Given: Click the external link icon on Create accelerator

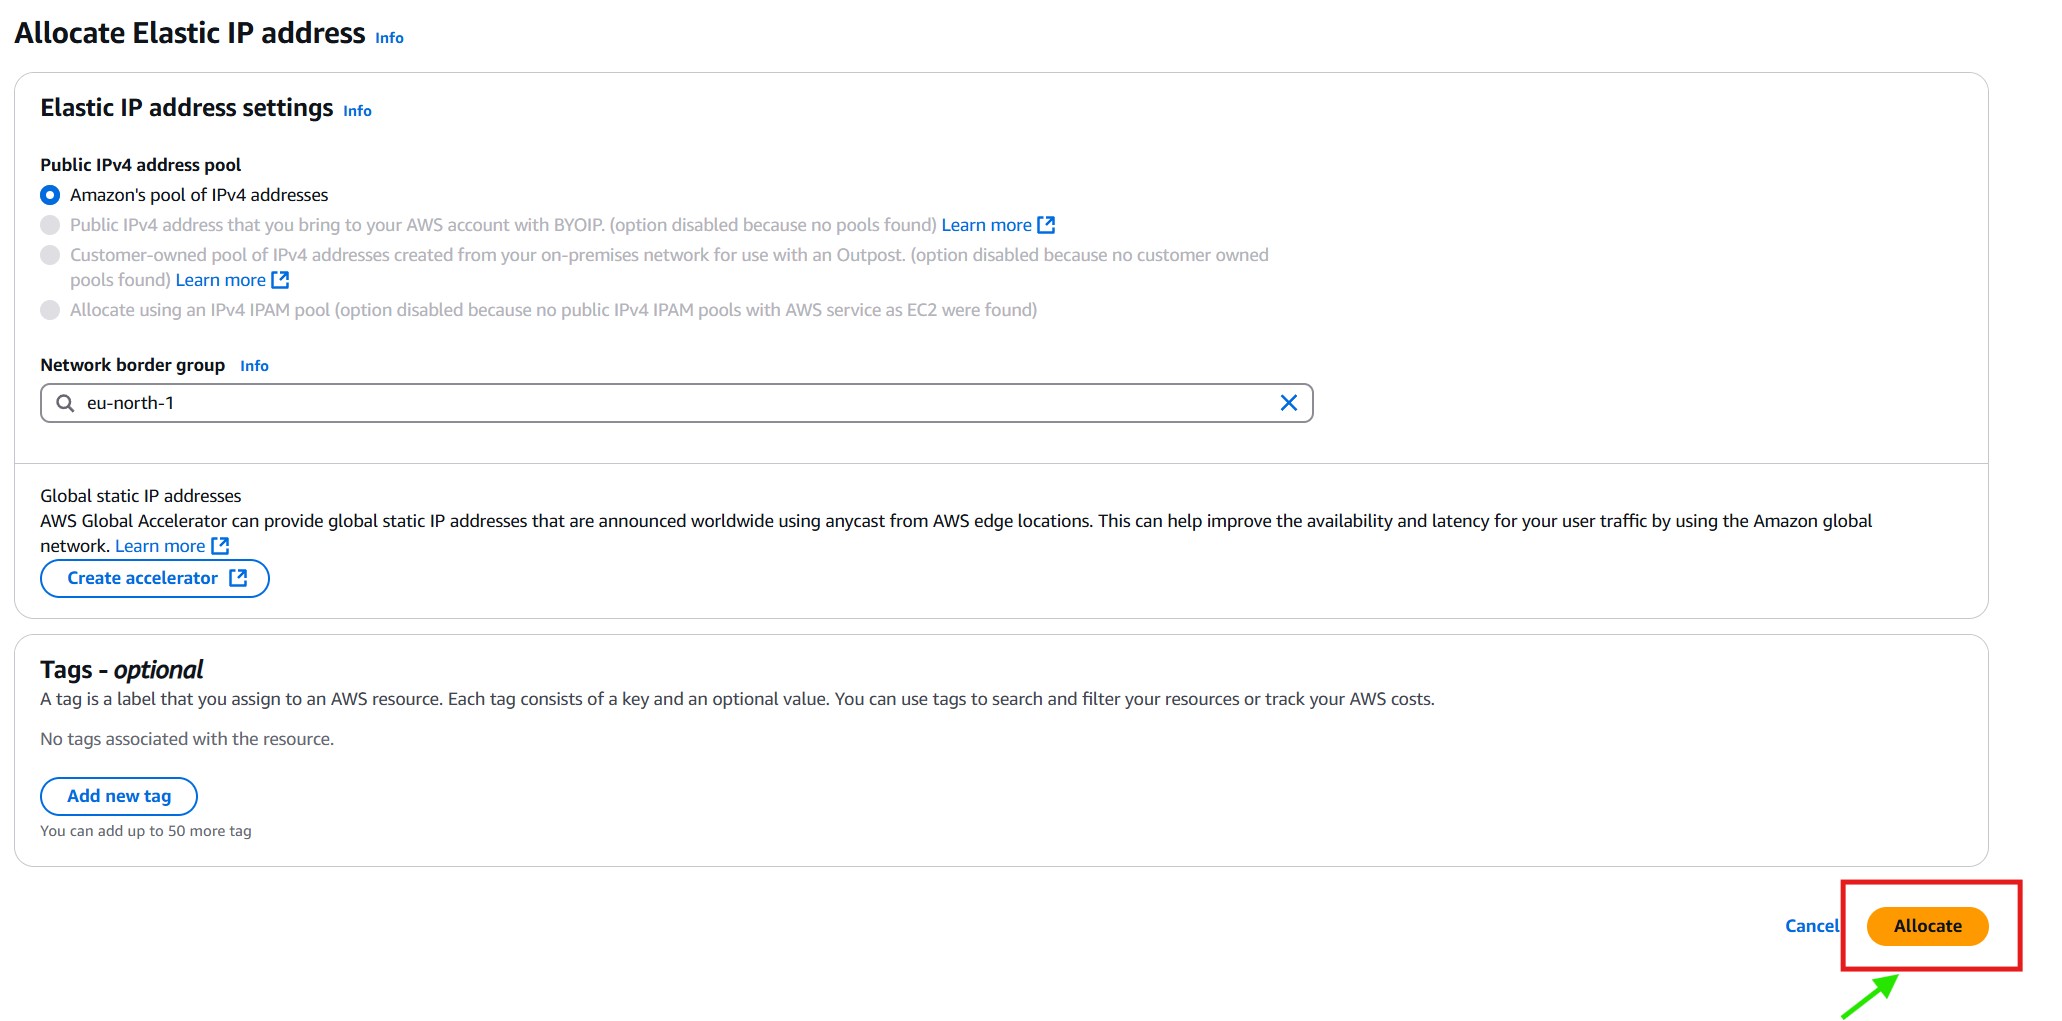Looking at the screenshot, I should click(x=238, y=578).
